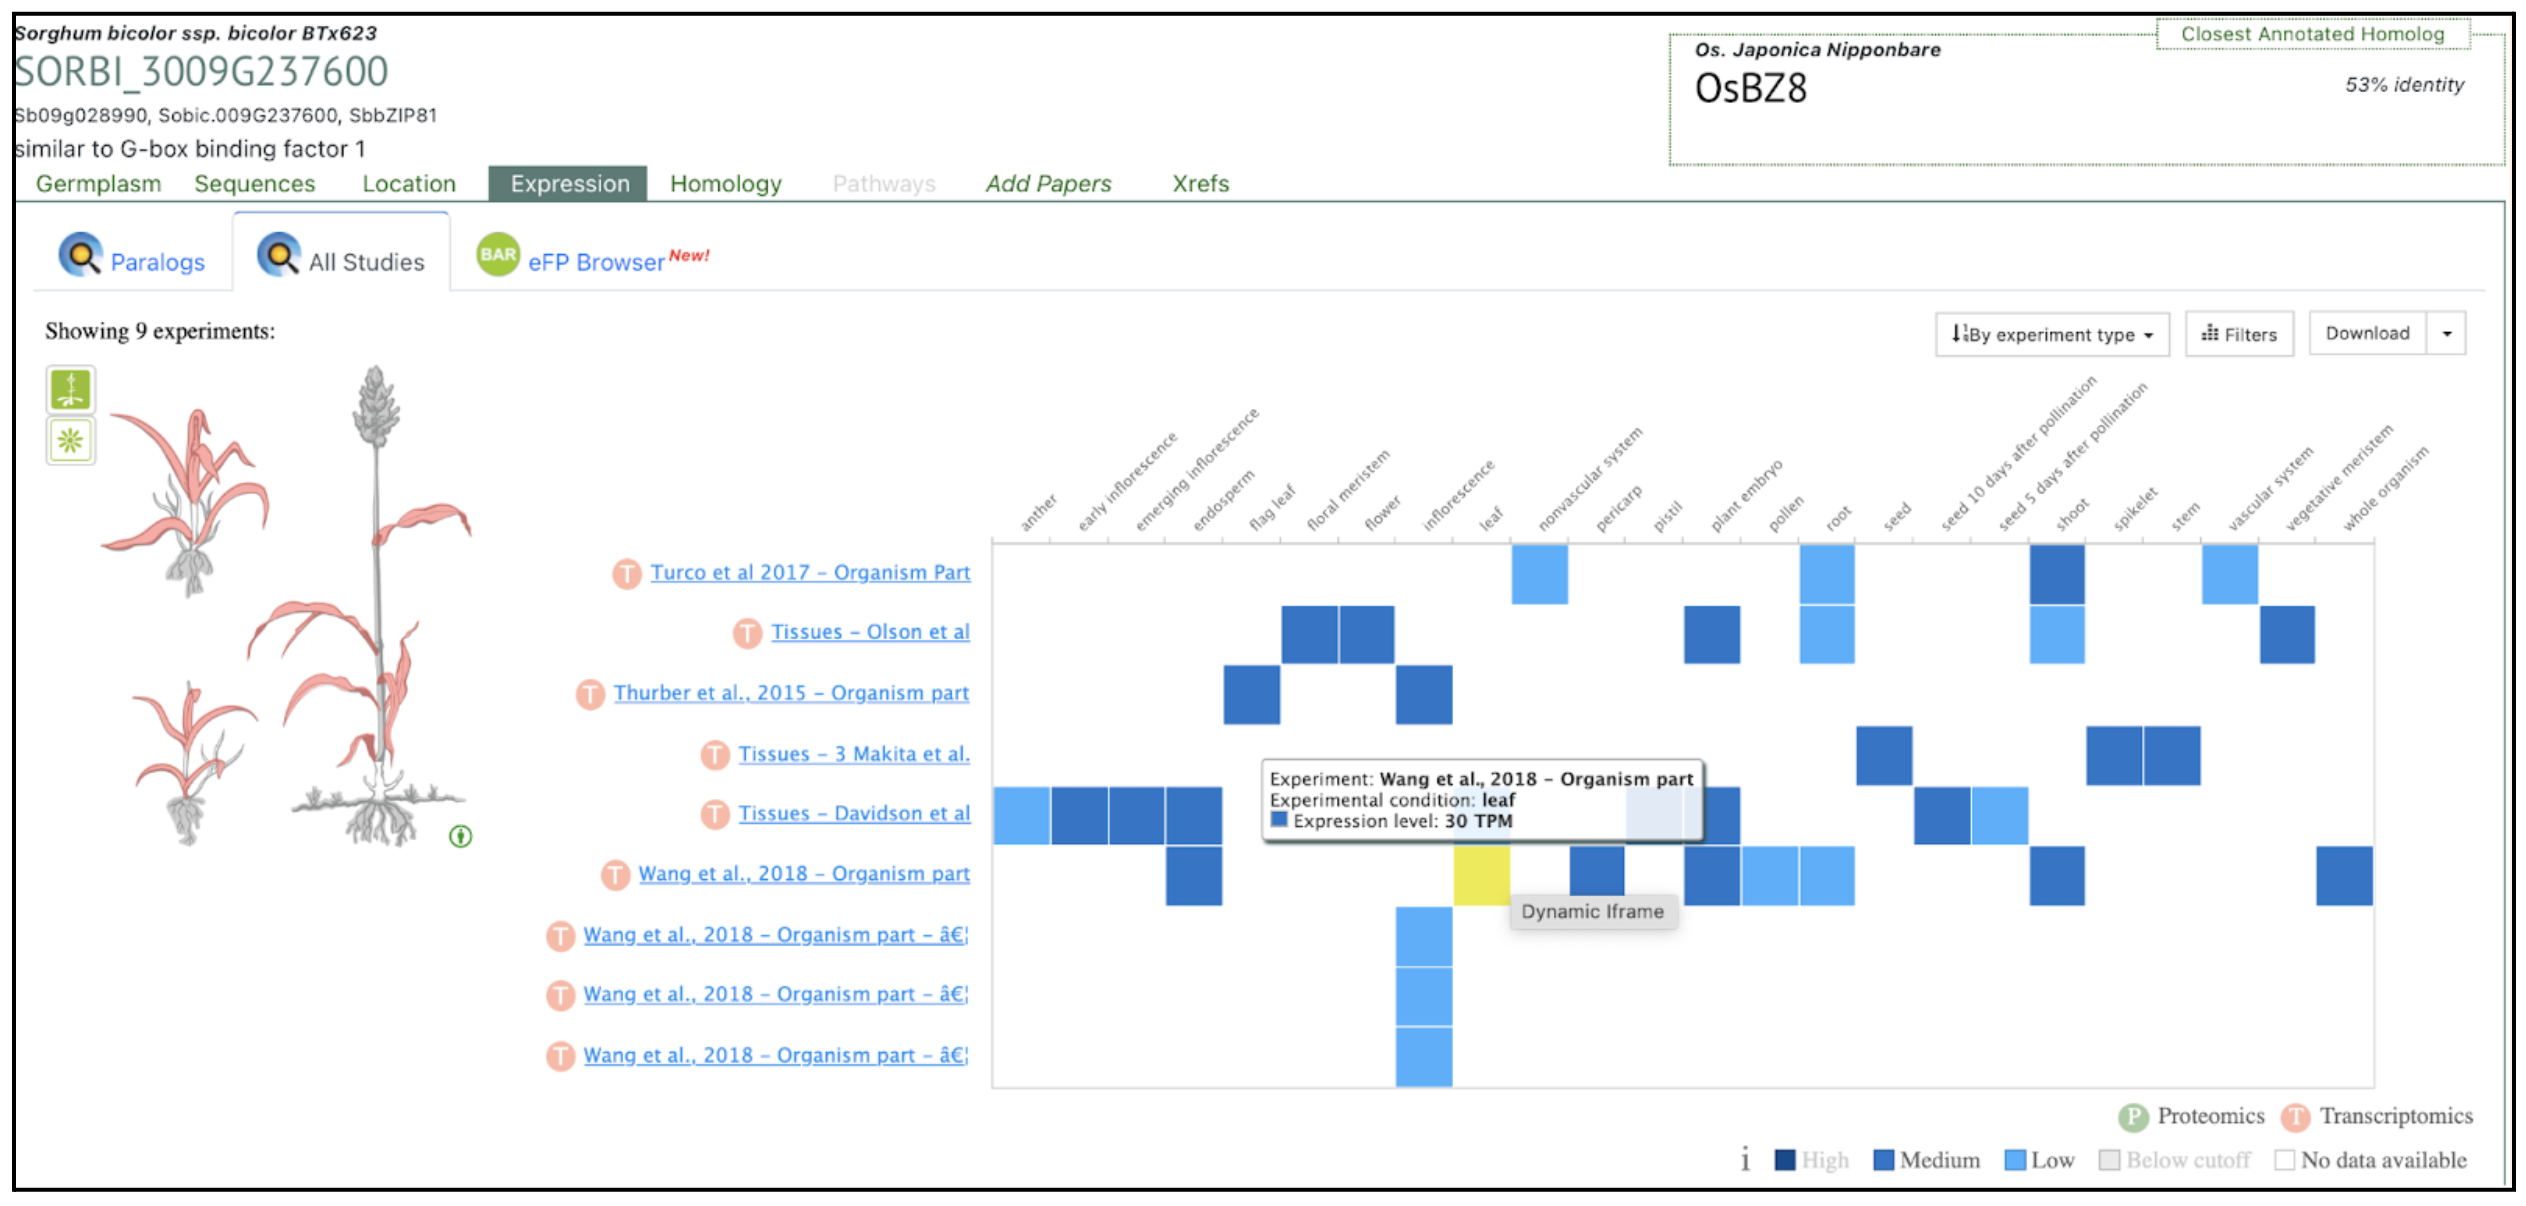Switch to the Homology tab
The width and height of the screenshot is (2526, 1206).
(725, 184)
